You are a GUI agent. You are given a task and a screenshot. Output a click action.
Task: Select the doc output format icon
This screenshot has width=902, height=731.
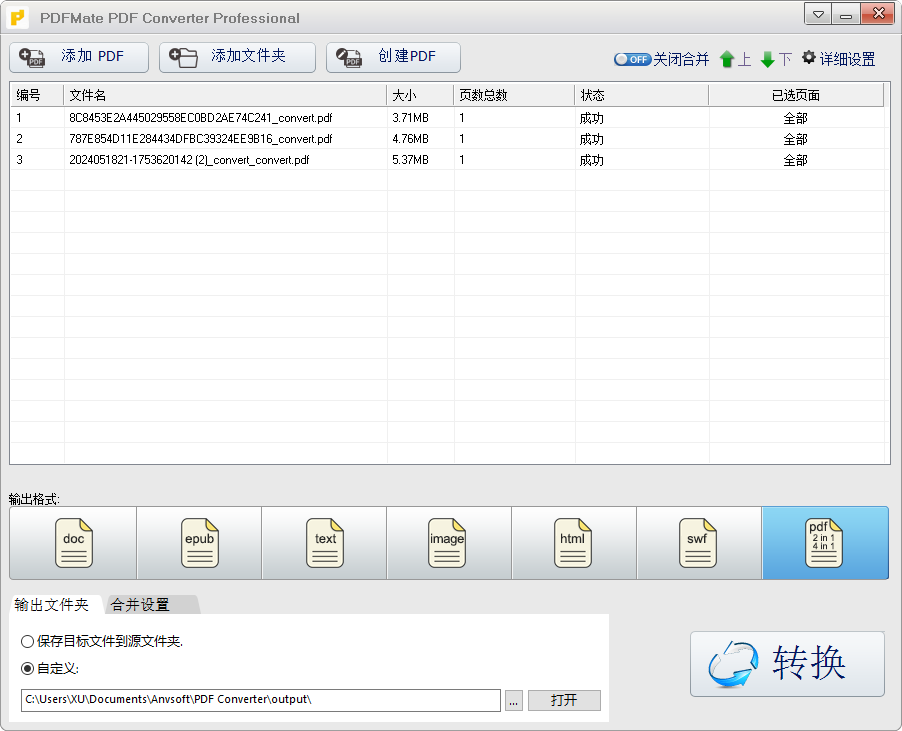pyautogui.click(x=72, y=543)
